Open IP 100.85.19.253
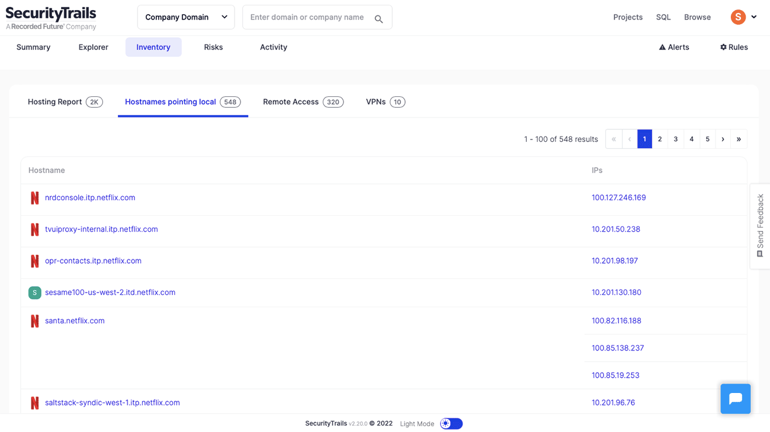 click(x=615, y=375)
